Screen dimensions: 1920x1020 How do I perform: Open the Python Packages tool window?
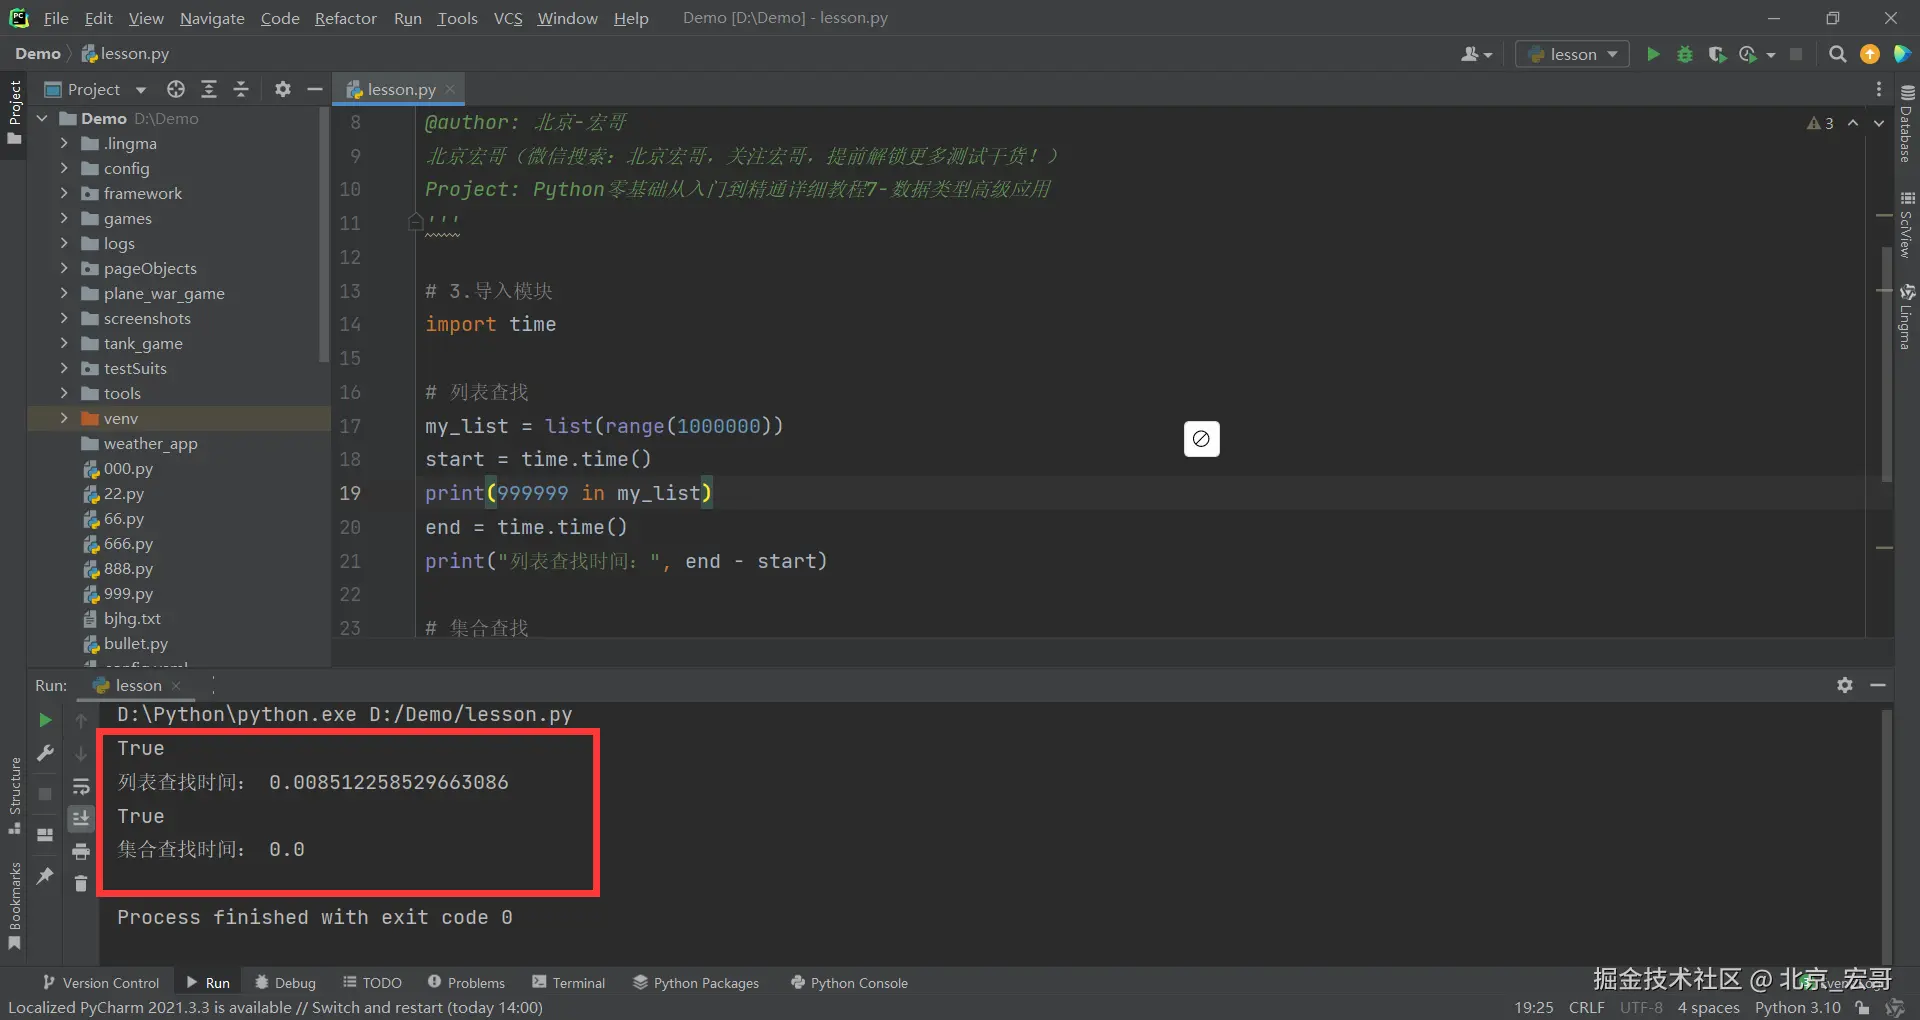(x=696, y=983)
